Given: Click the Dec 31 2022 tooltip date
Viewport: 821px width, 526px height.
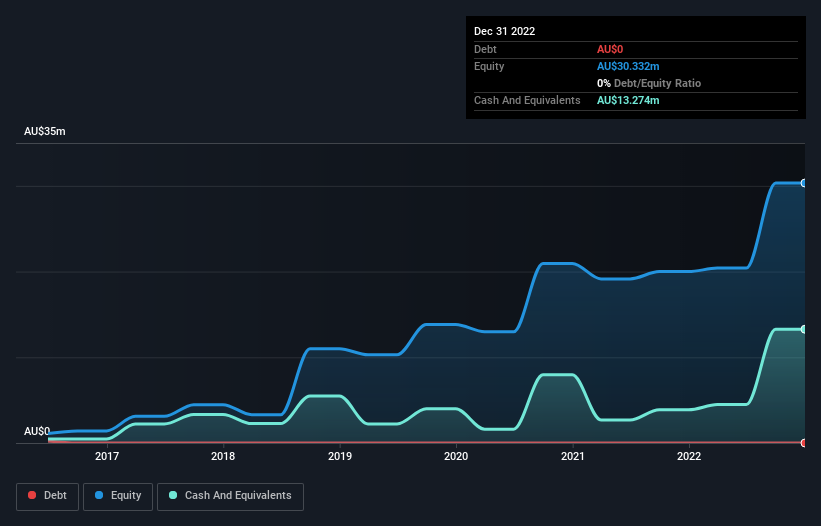Looking at the screenshot, I should click(x=504, y=31).
